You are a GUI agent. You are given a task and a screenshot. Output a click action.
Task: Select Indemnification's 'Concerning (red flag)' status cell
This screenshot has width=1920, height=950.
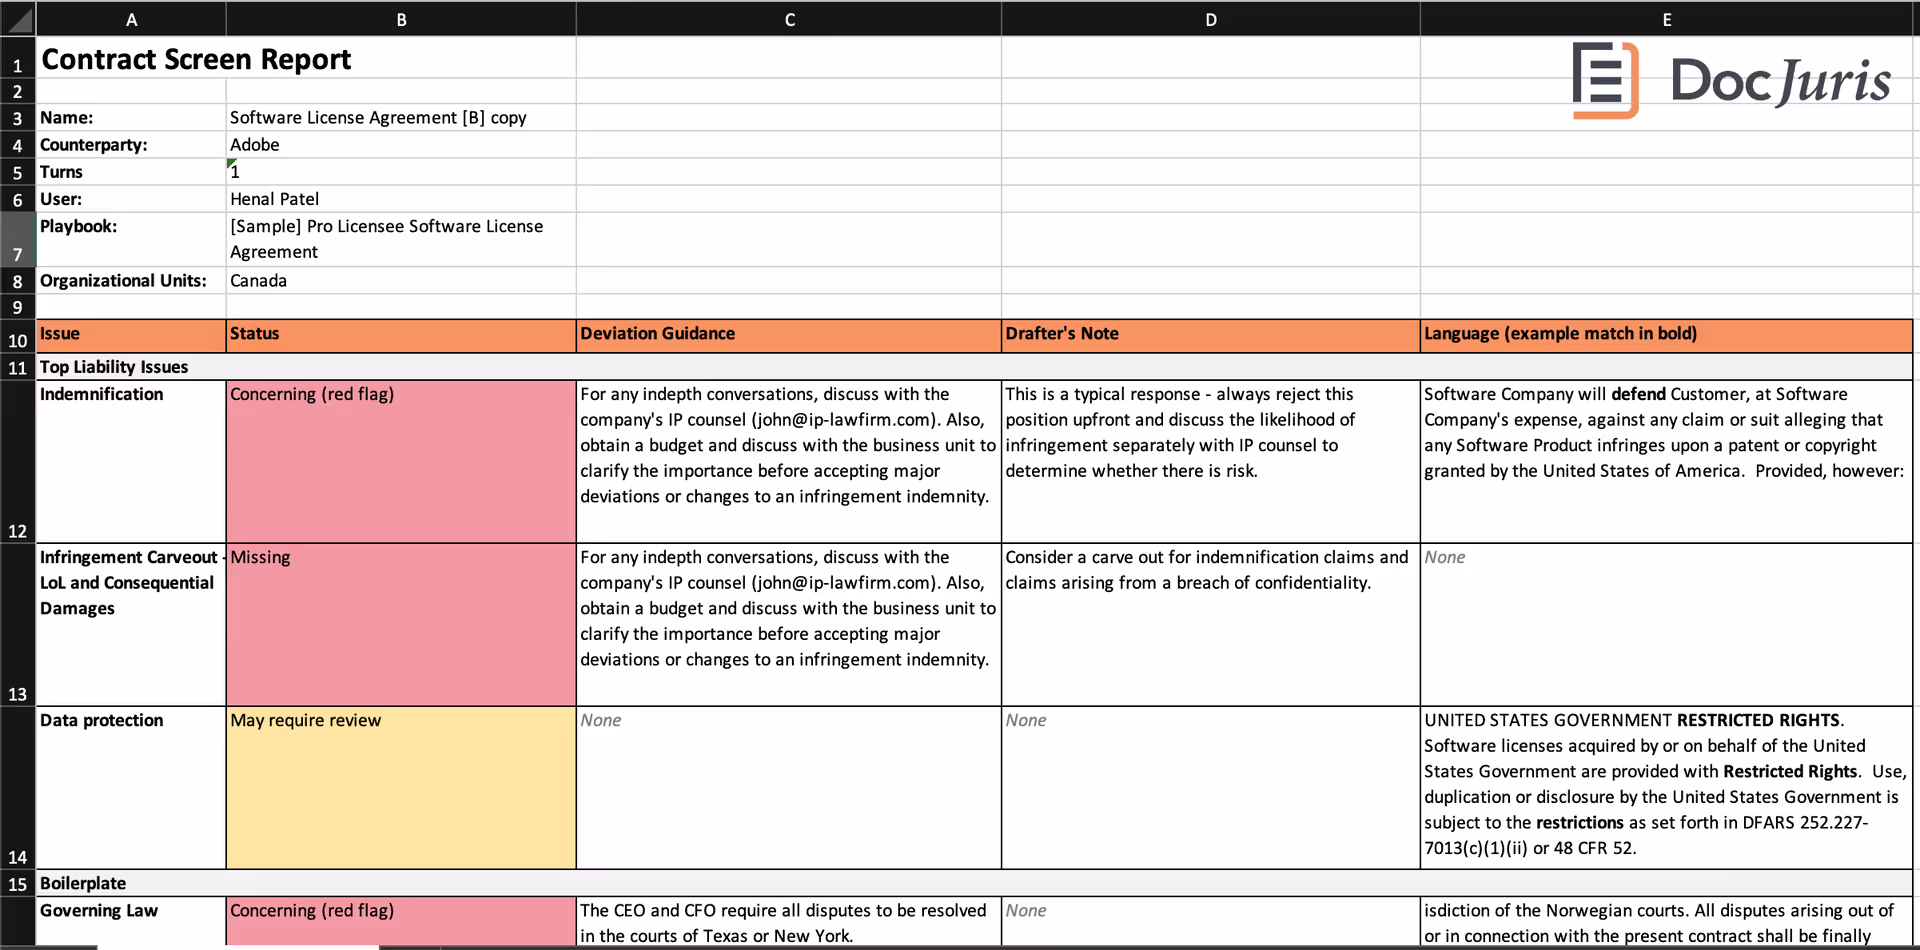click(x=401, y=462)
